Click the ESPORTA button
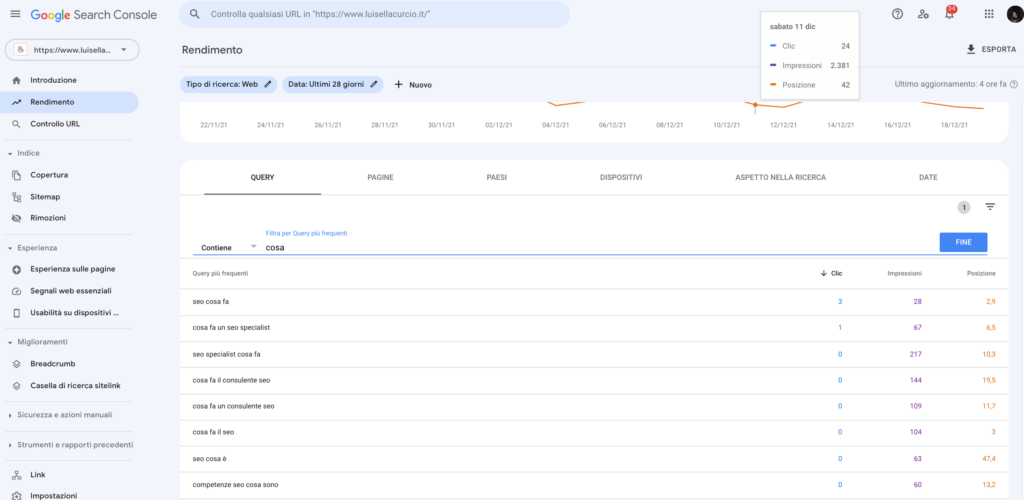The width and height of the screenshot is (1024, 500). [x=991, y=49]
